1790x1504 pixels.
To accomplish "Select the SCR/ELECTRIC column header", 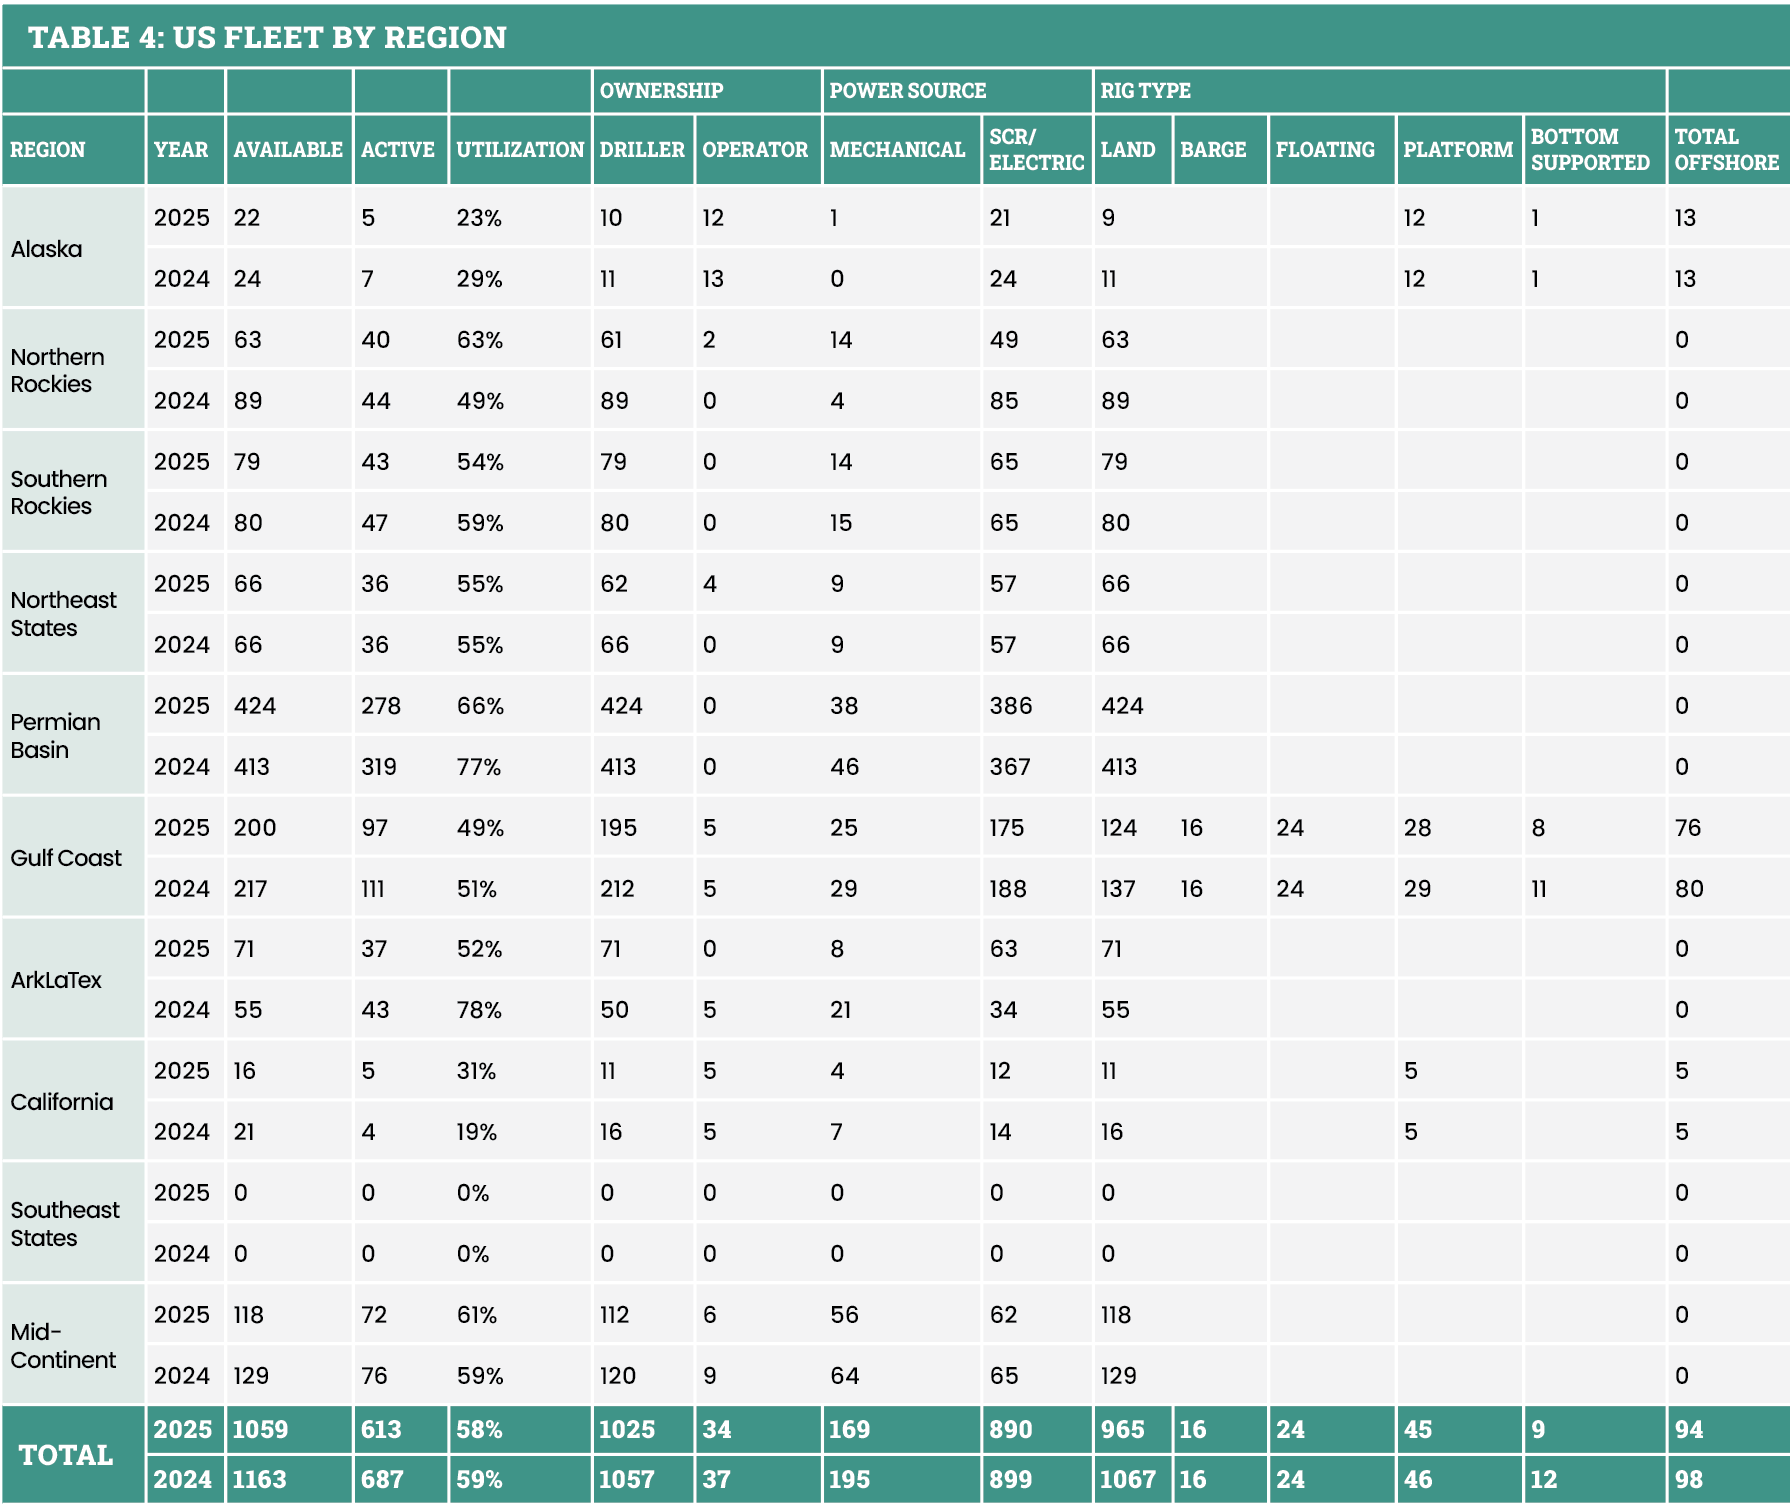I will click(x=1036, y=150).
